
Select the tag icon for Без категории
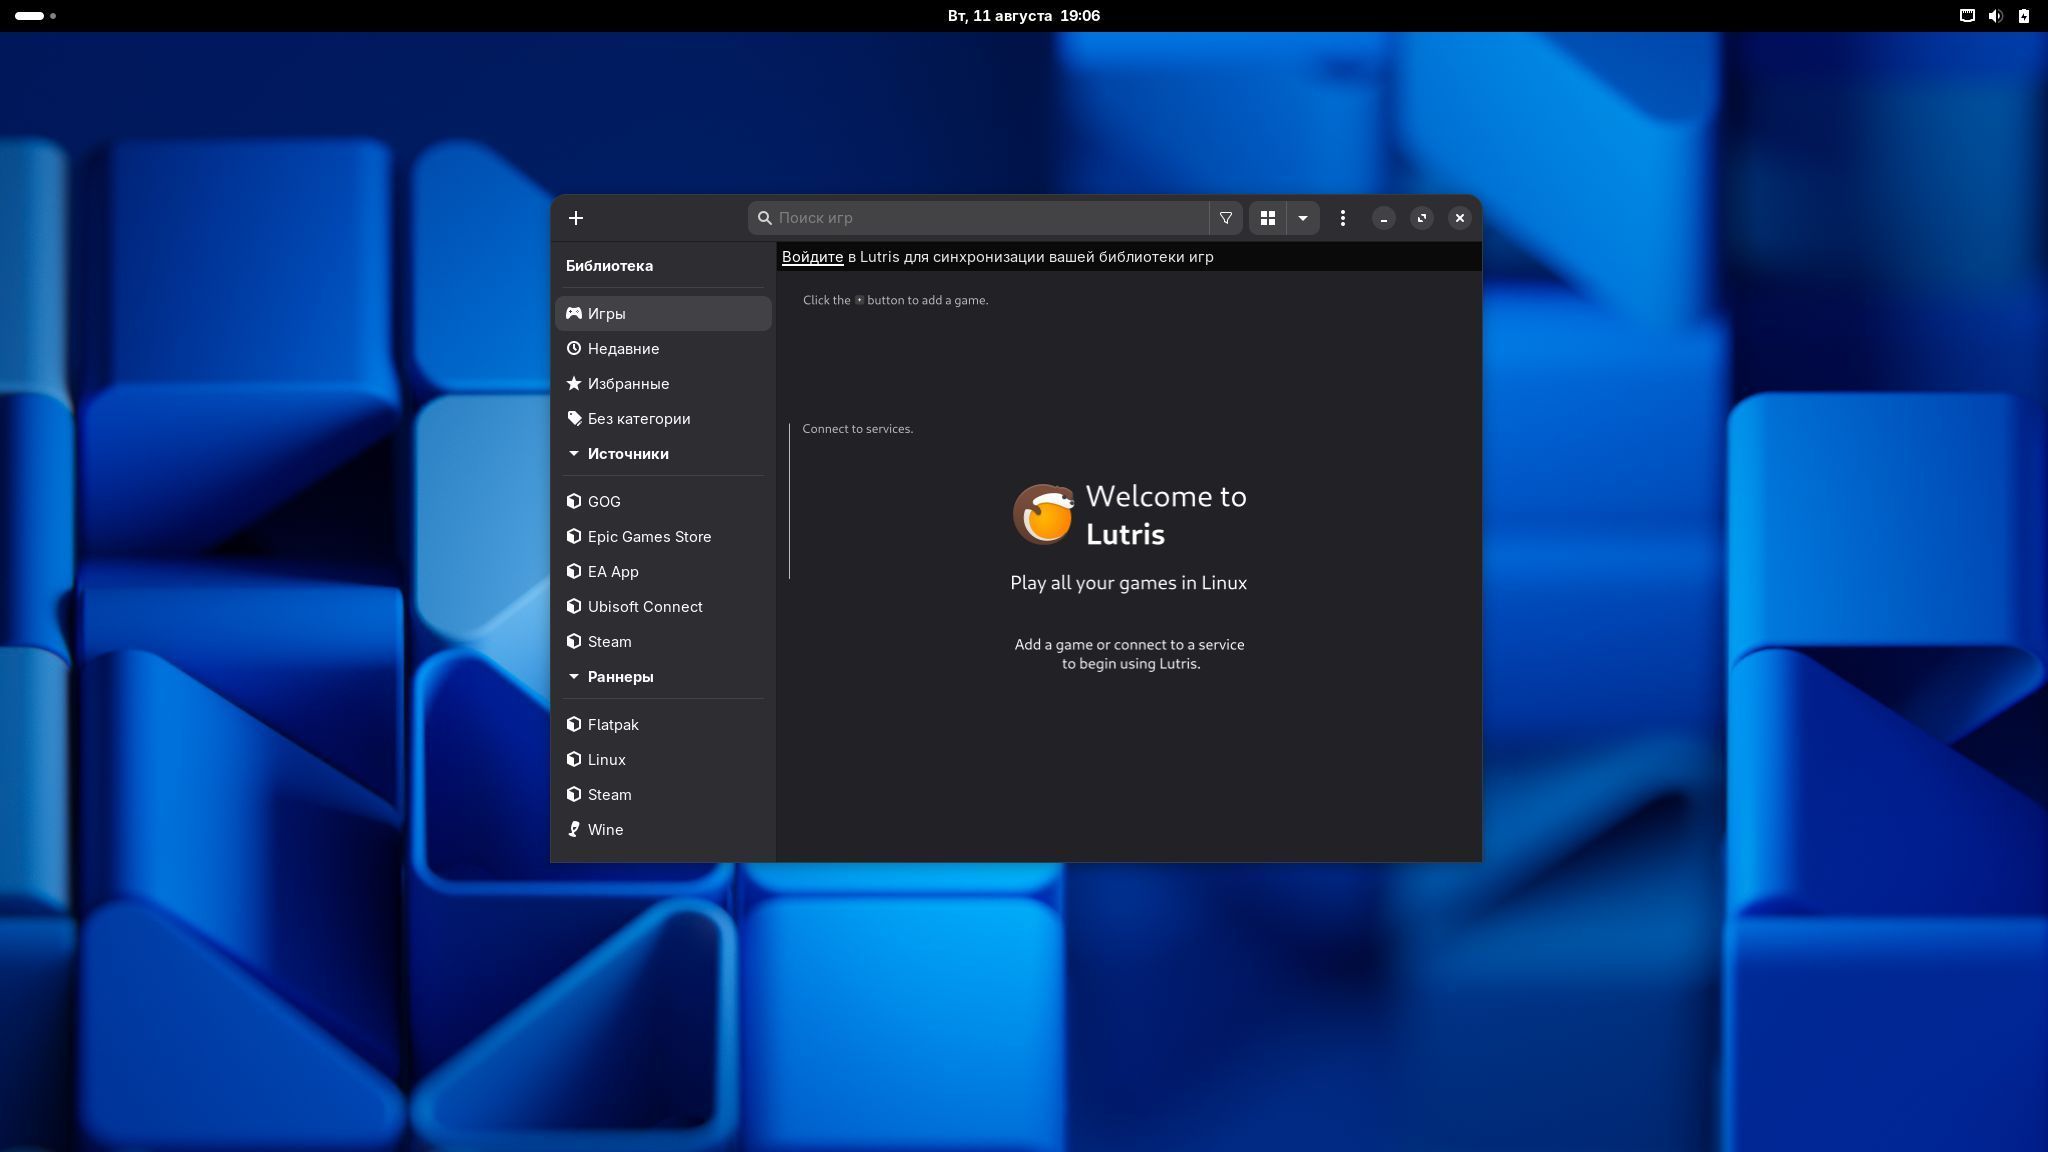coord(574,418)
